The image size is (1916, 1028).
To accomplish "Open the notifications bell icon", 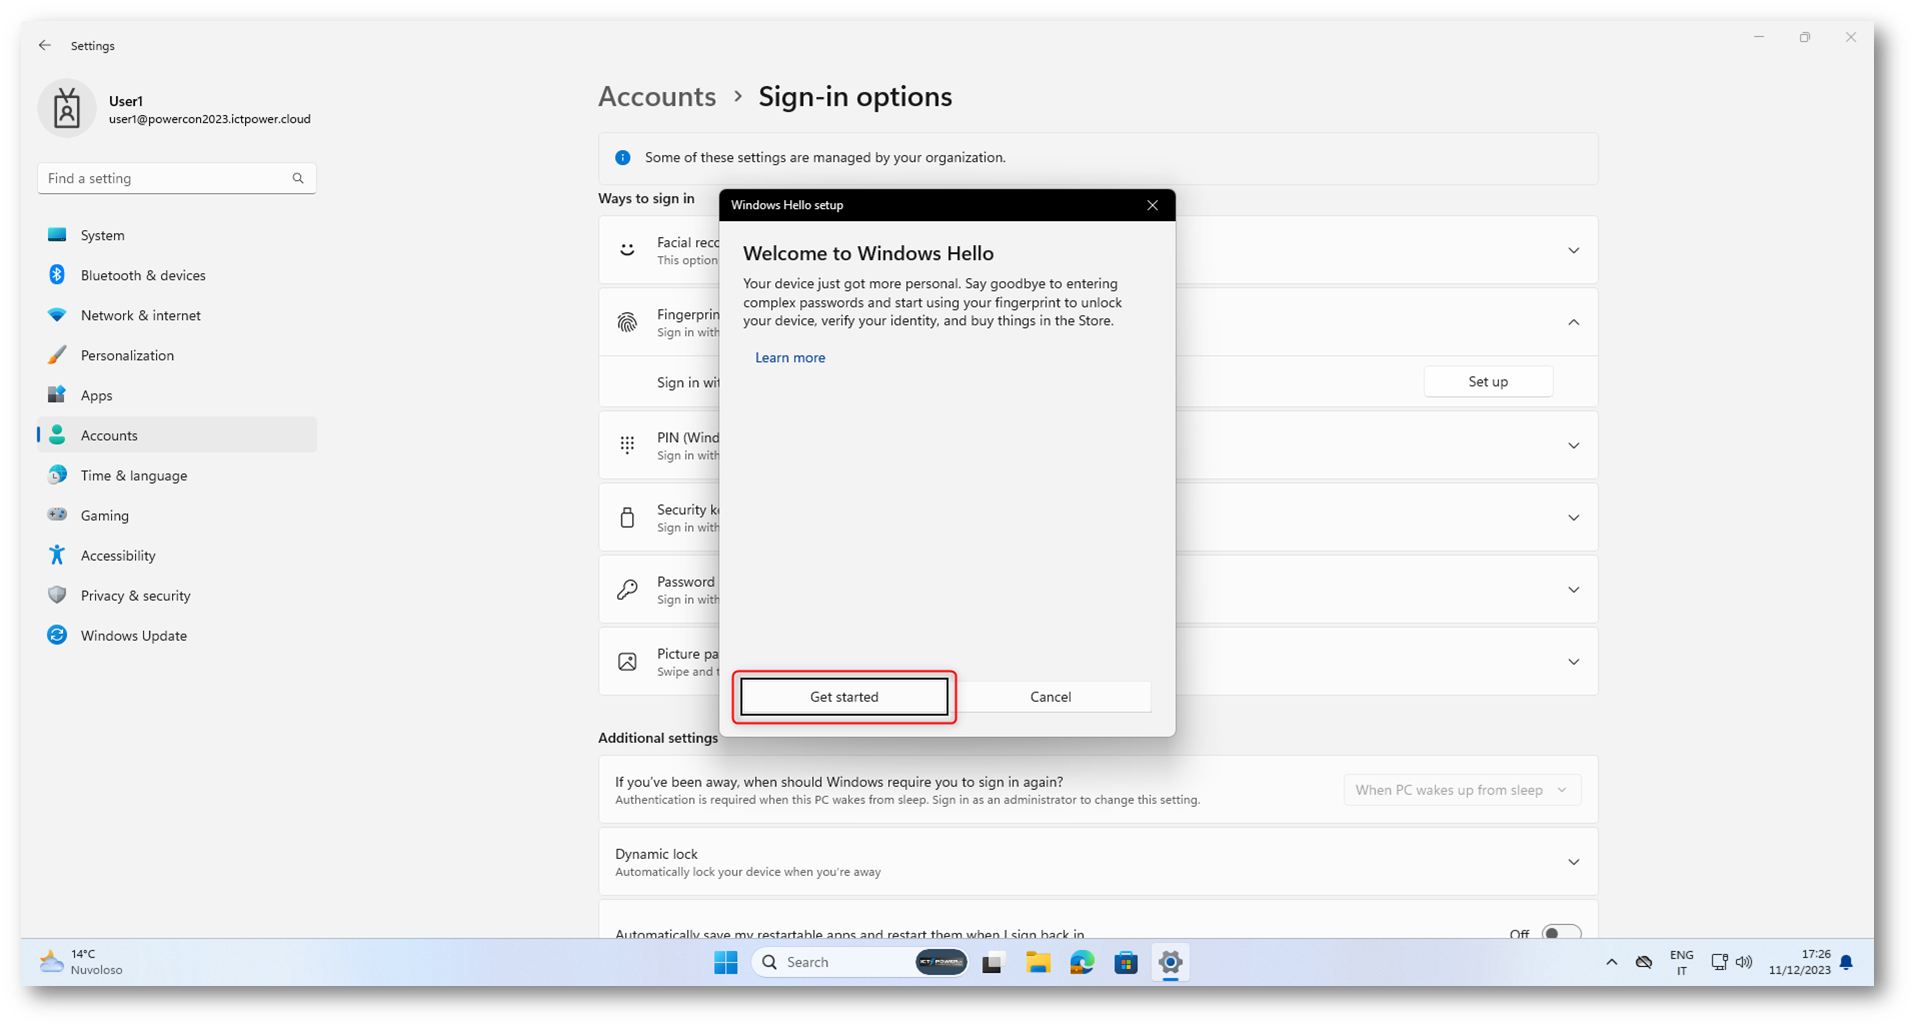I will (x=1846, y=962).
